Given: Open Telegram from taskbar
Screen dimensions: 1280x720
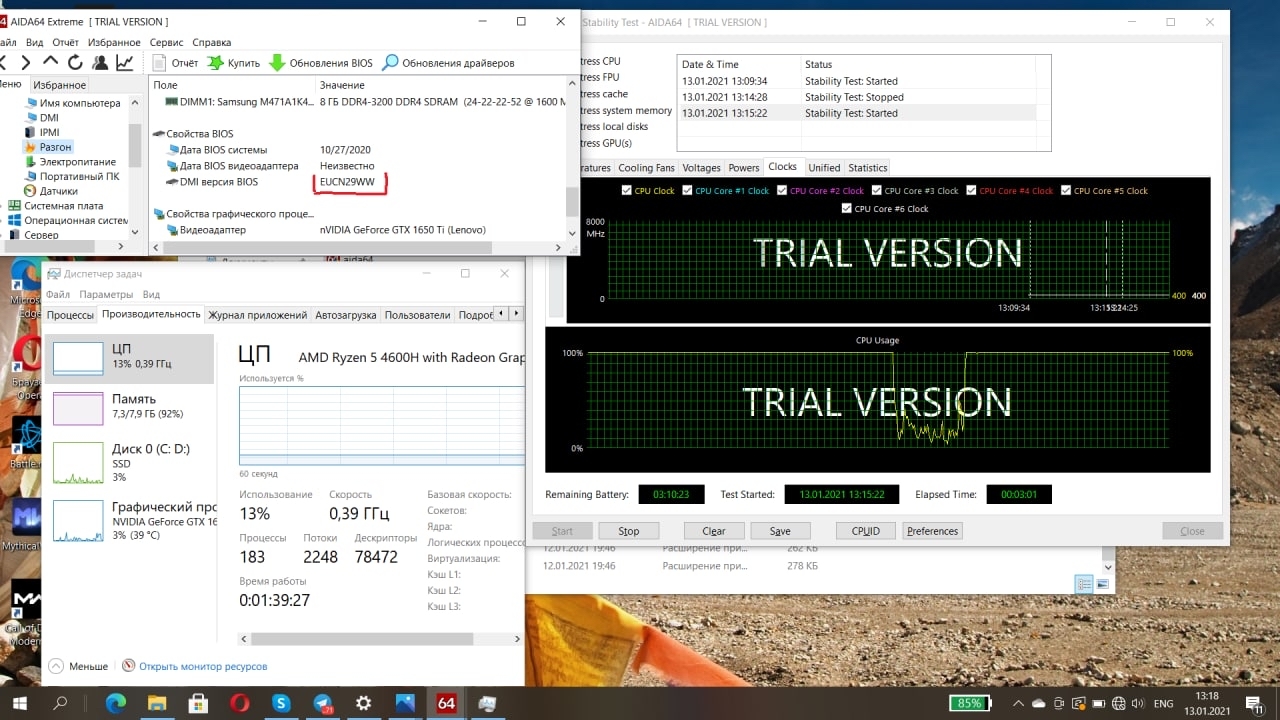Looking at the screenshot, I should (322, 703).
